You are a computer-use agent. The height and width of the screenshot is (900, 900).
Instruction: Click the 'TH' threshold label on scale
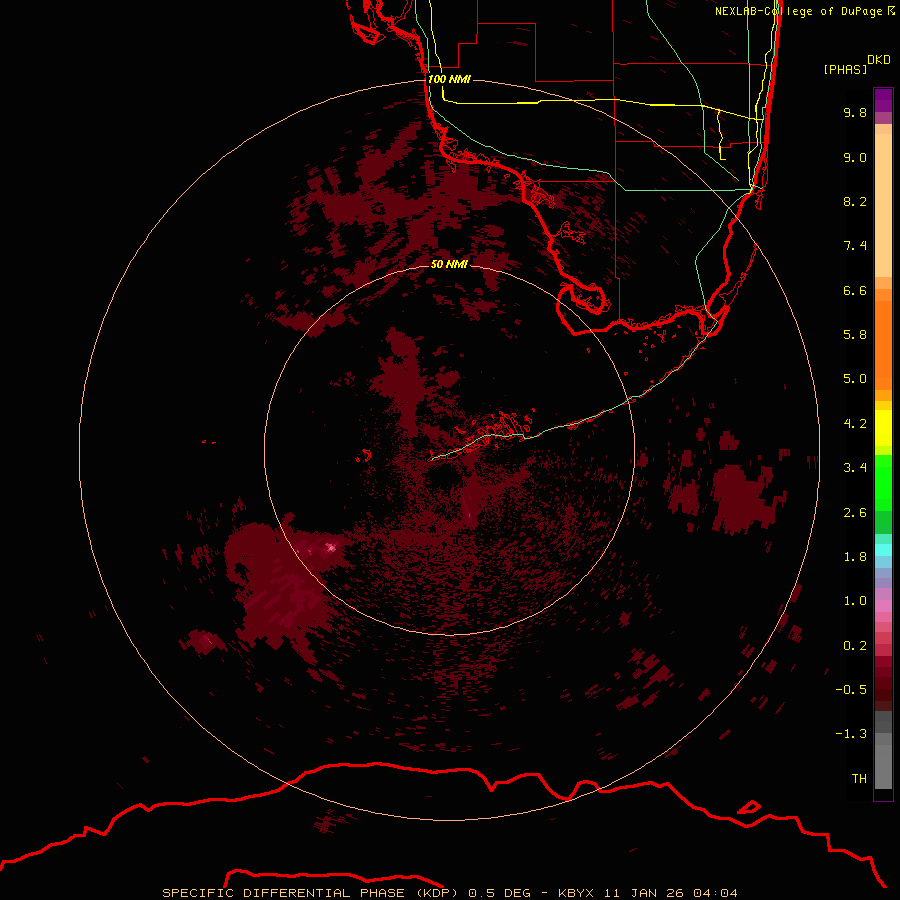click(x=859, y=779)
